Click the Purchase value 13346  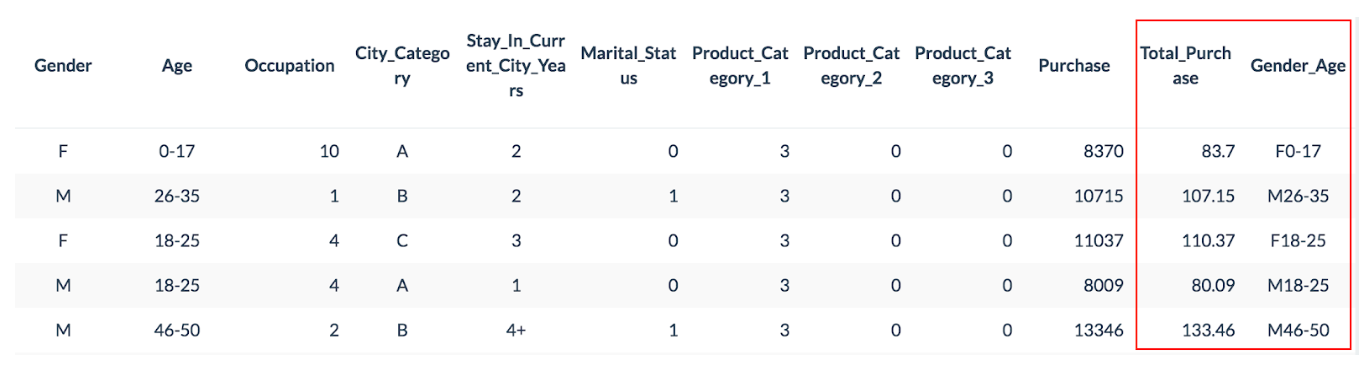coord(1099,330)
